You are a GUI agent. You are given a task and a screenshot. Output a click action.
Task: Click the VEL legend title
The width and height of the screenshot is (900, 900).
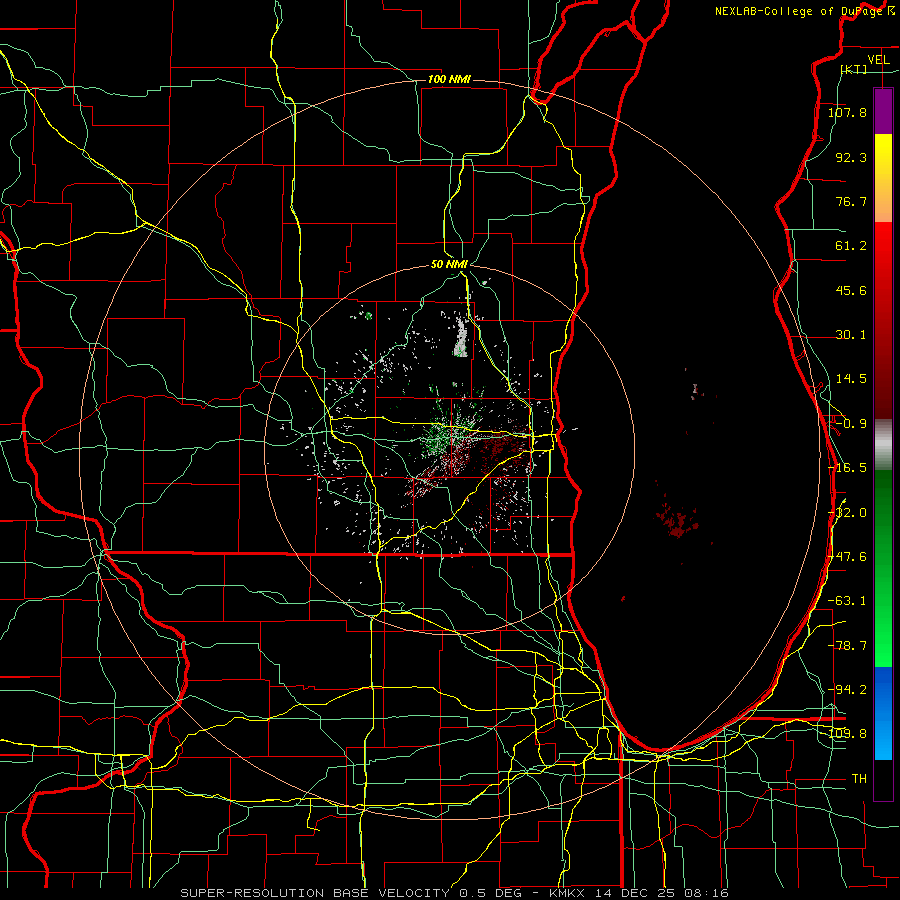[878, 60]
